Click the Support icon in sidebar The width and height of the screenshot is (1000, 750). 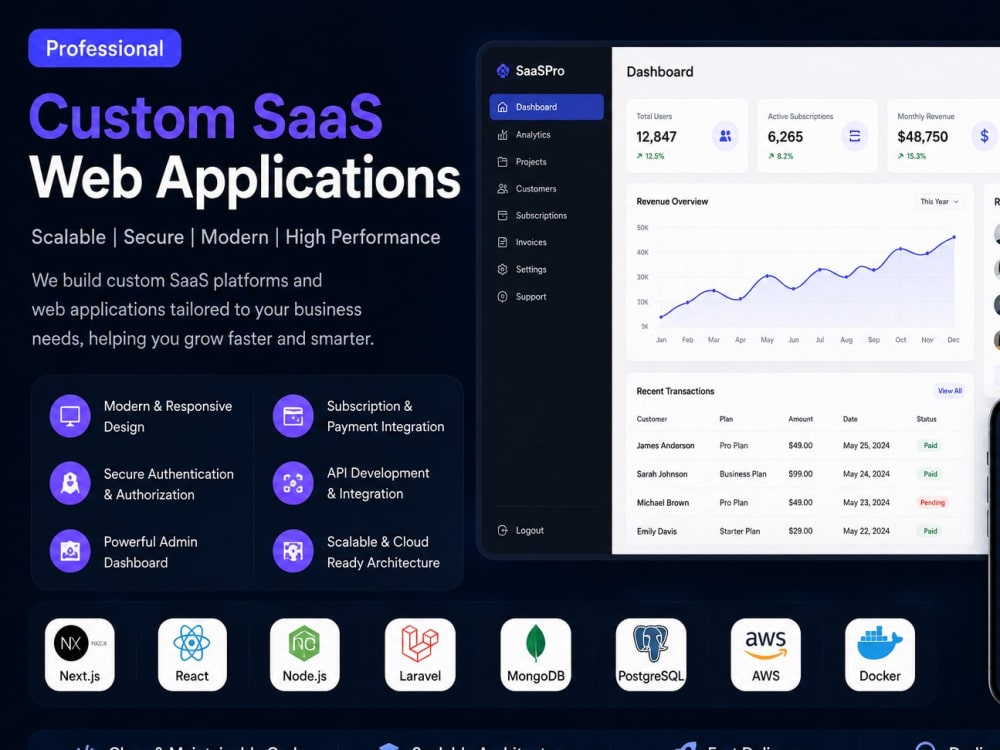click(503, 297)
